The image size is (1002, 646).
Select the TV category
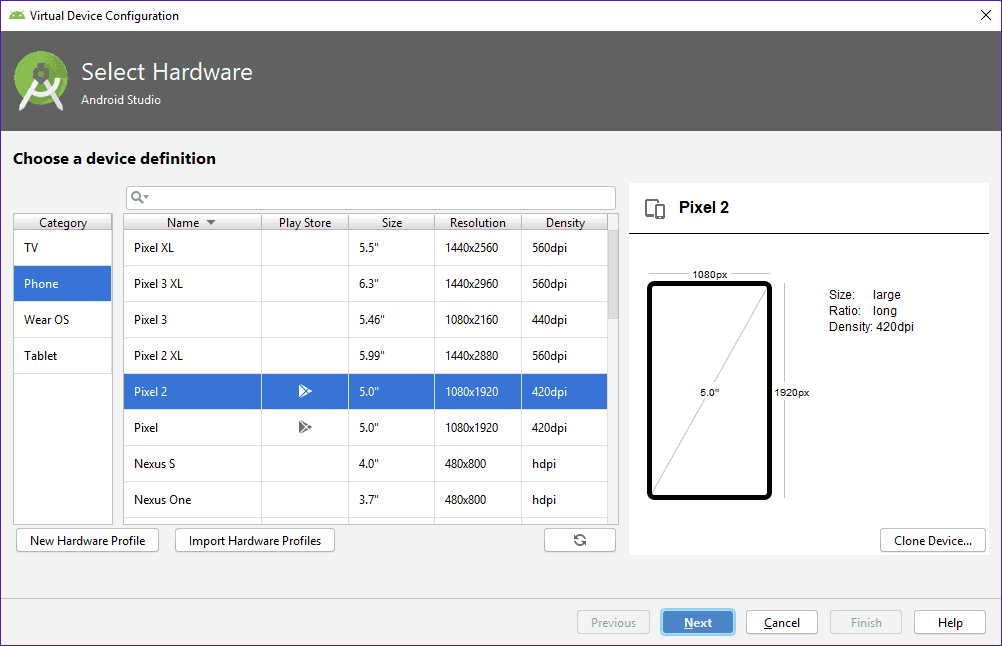[x=62, y=248]
